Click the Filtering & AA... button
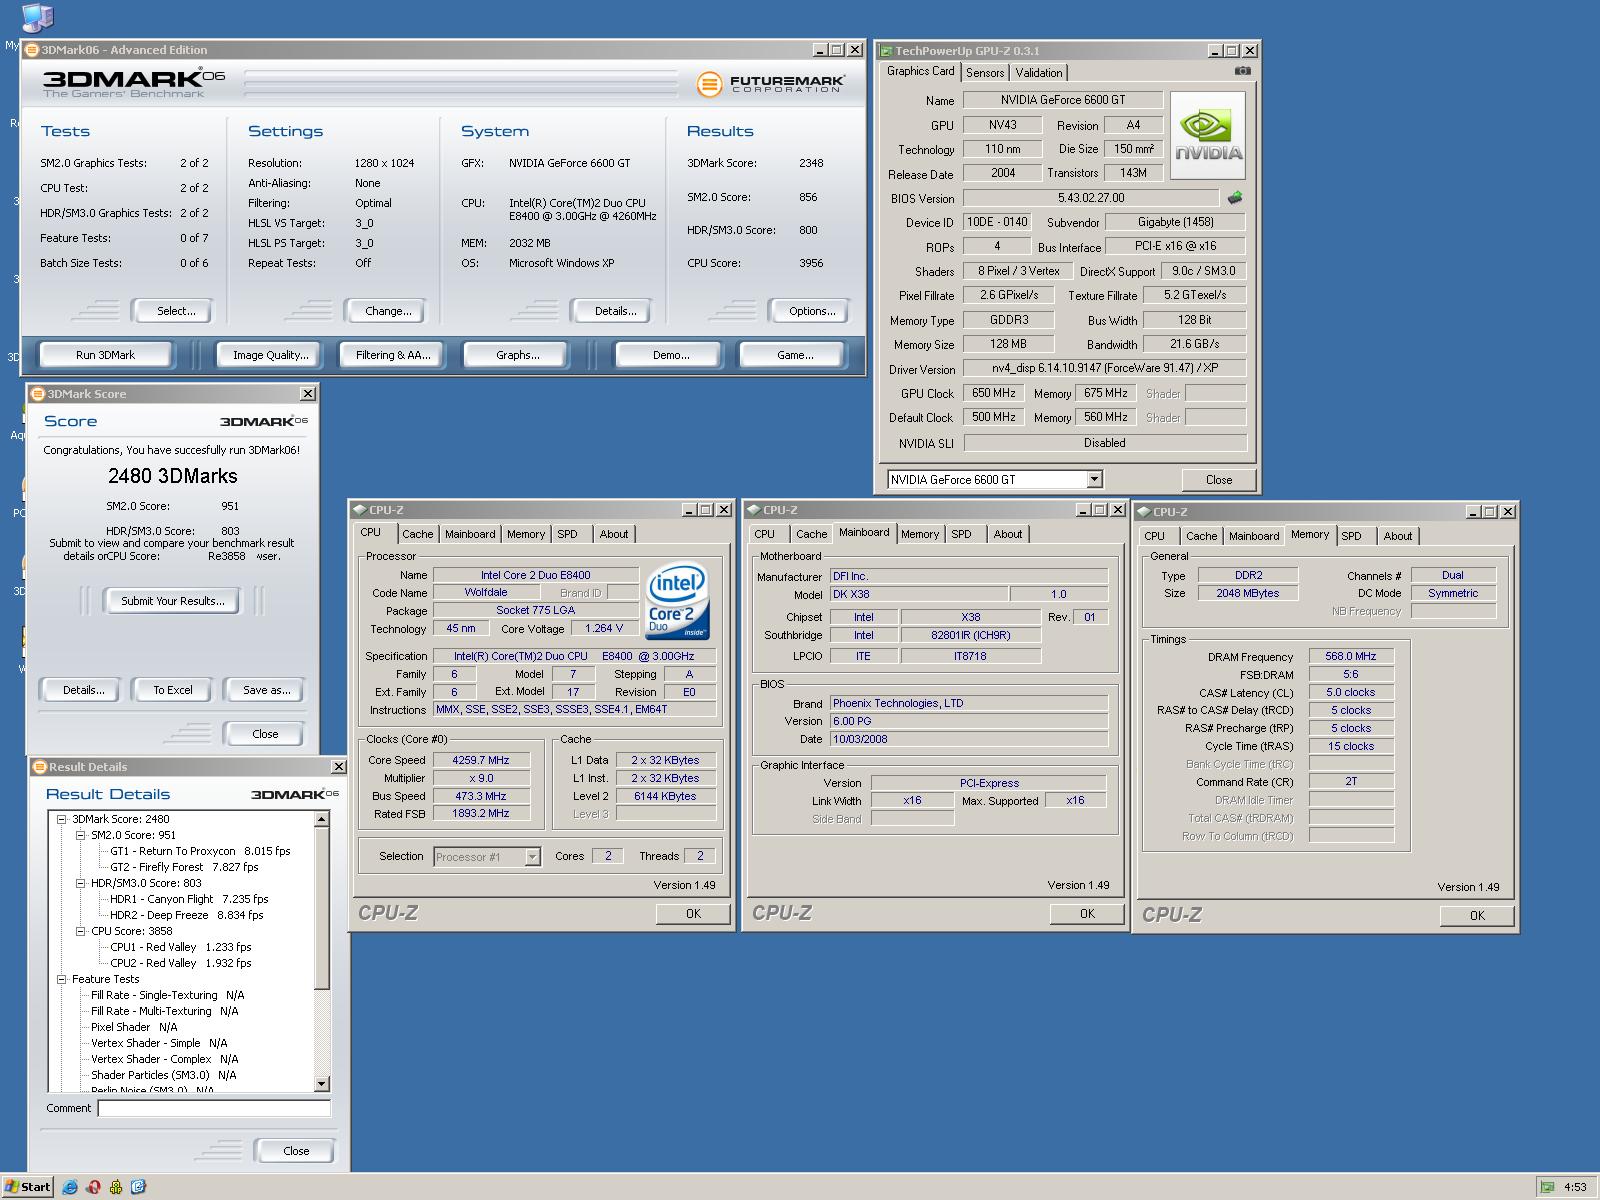Image resolution: width=1600 pixels, height=1200 pixels. (393, 355)
